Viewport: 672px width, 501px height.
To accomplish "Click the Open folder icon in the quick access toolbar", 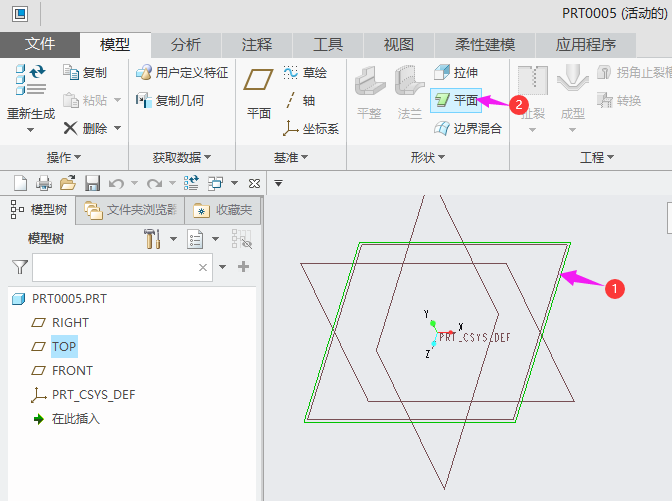I will (68, 183).
